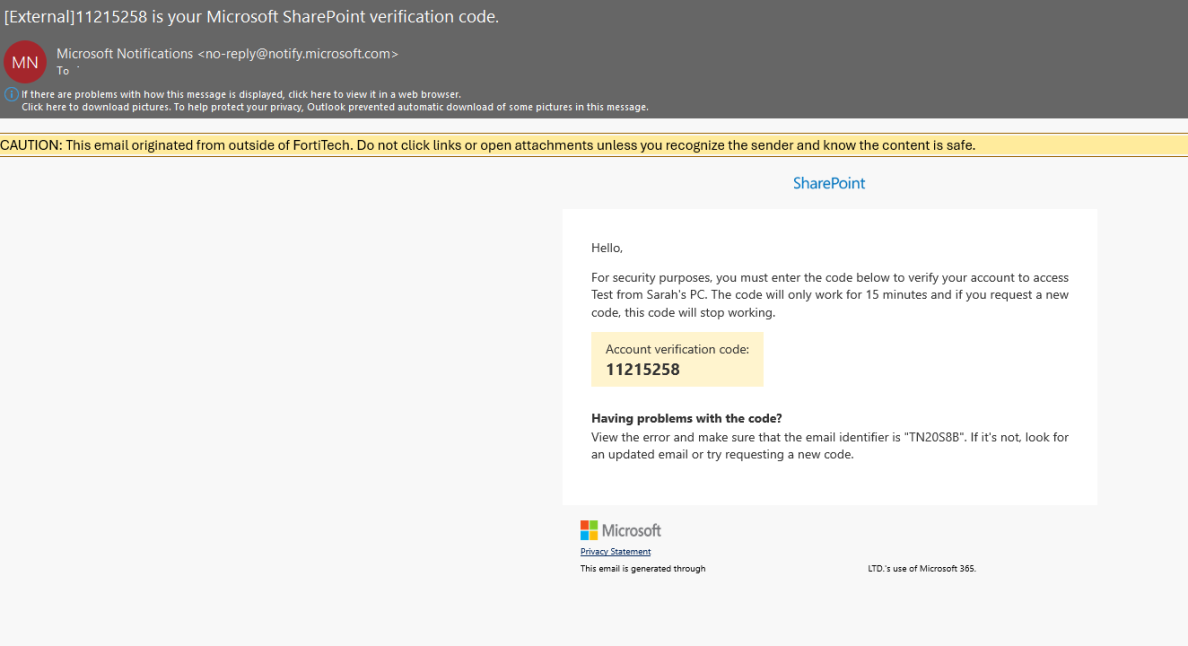
Task: Click the Hello greeting text
Action: point(605,247)
